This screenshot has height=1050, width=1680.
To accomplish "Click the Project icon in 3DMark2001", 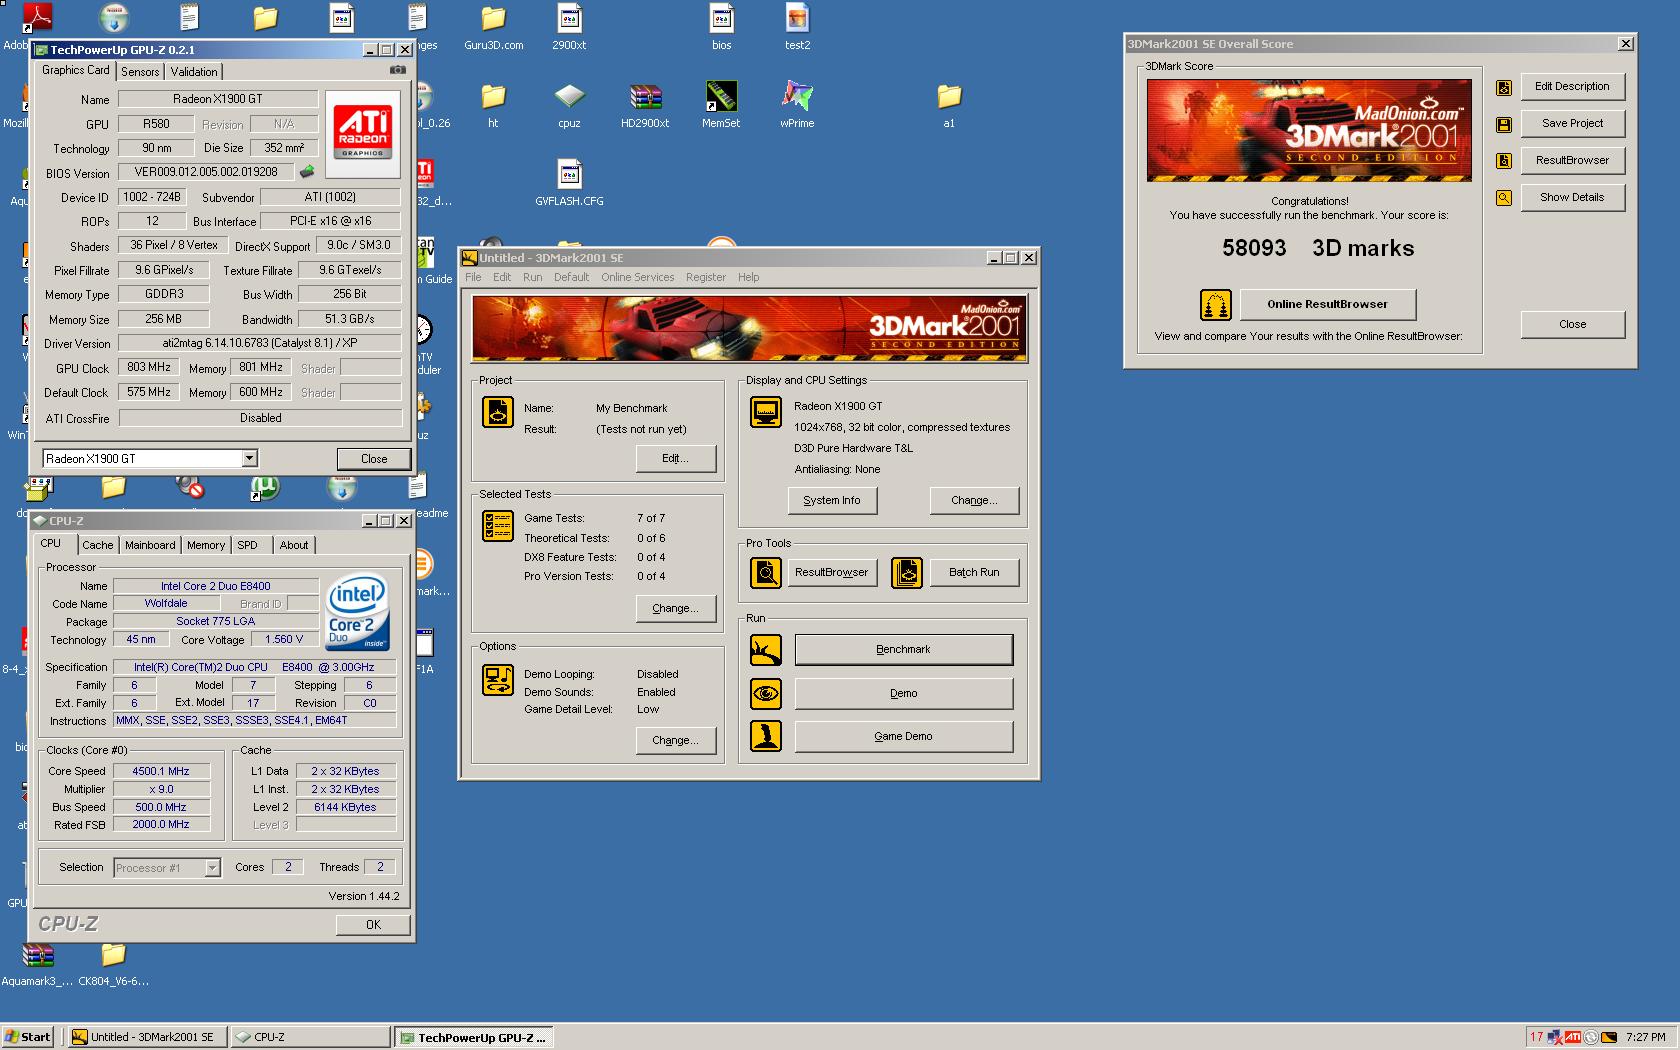I will 497,412.
